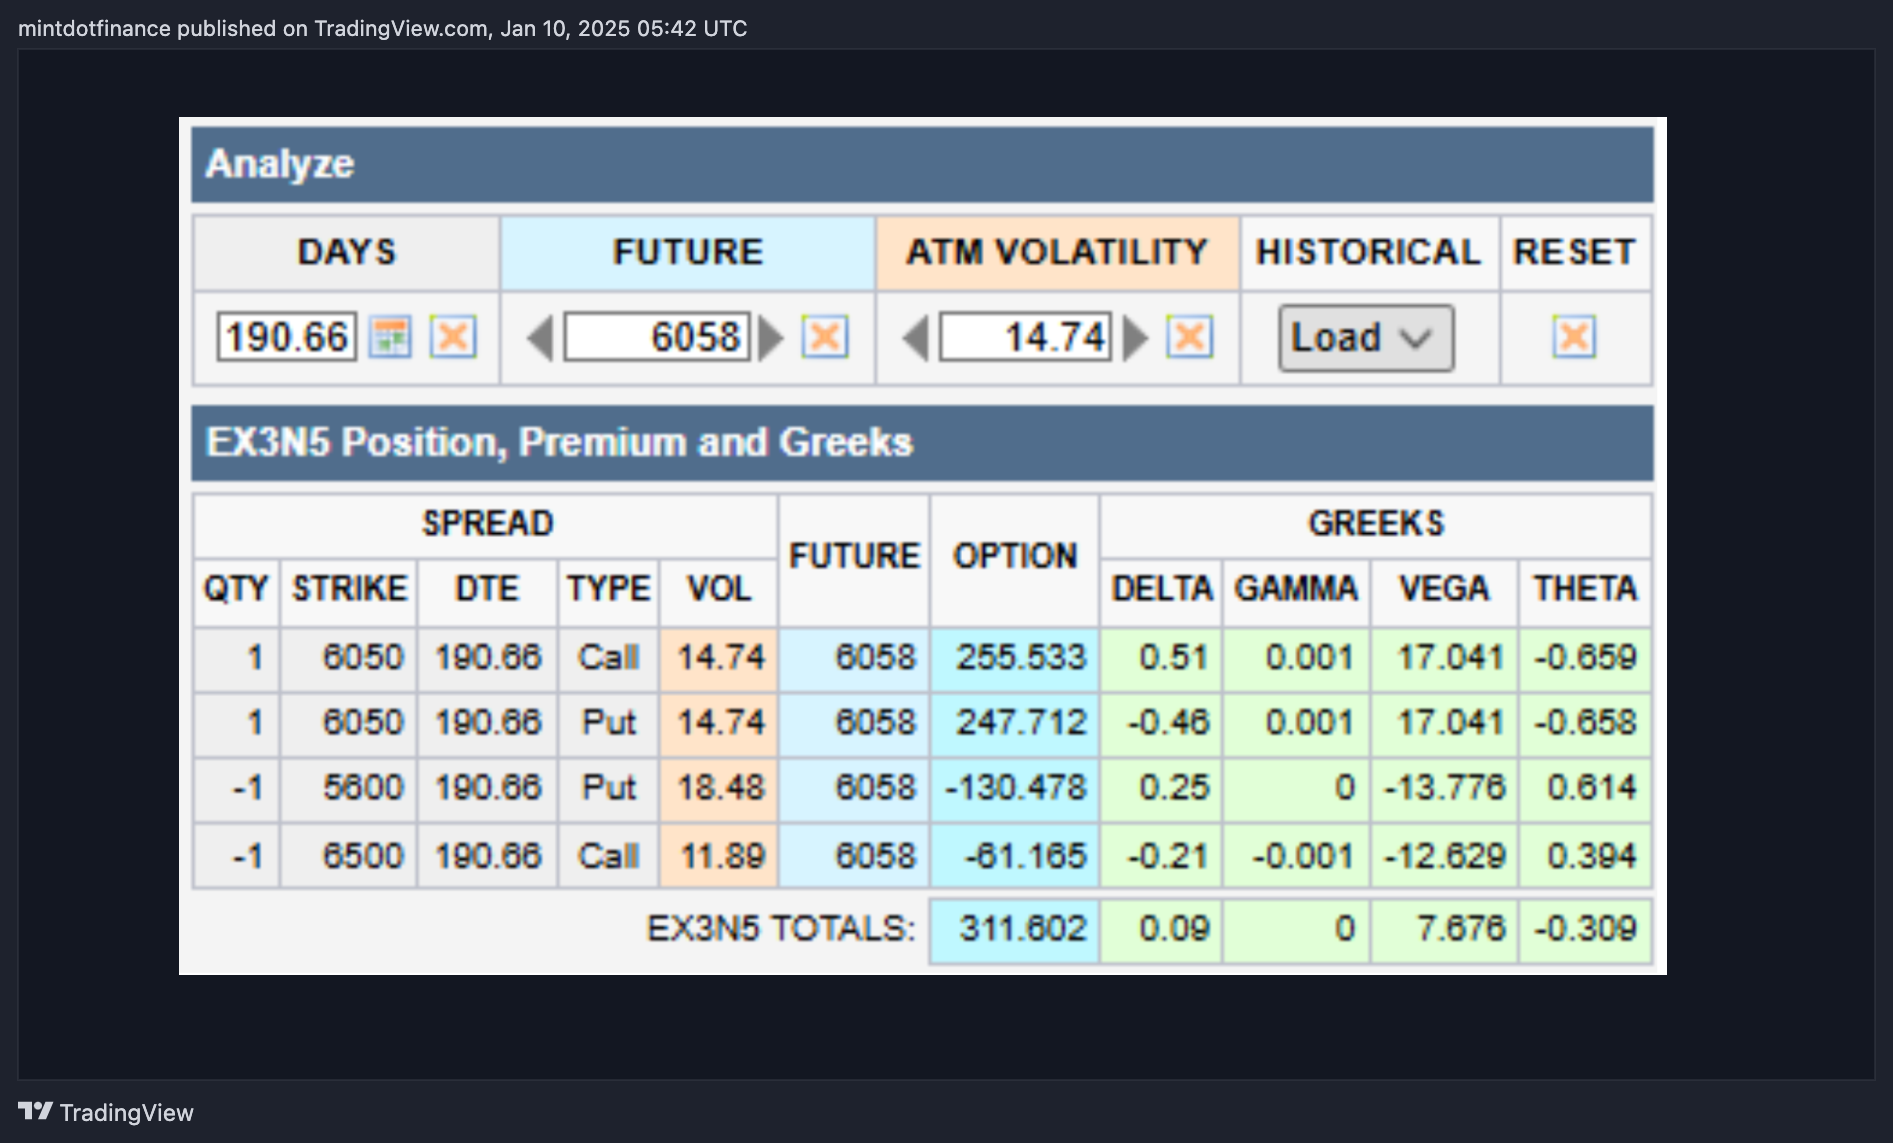The width and height of the screenshot is (1893, 1143).
Task: Click the vega value -12.629
Action: [x=1444, y=856]
